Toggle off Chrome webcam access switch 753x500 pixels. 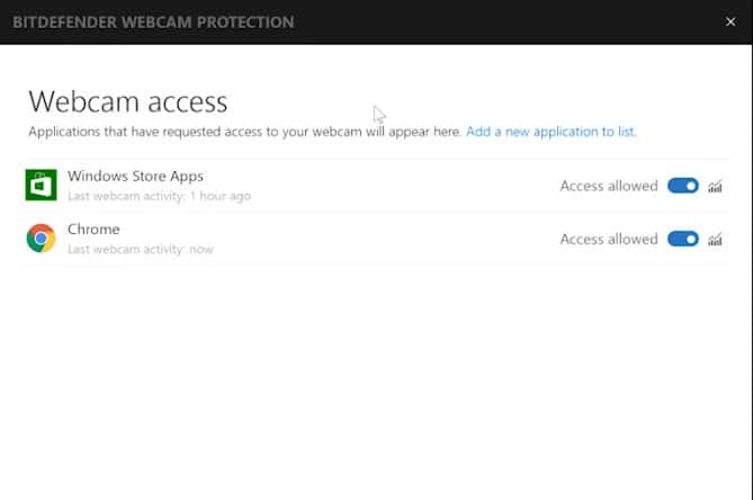click(x=683, y=239)
